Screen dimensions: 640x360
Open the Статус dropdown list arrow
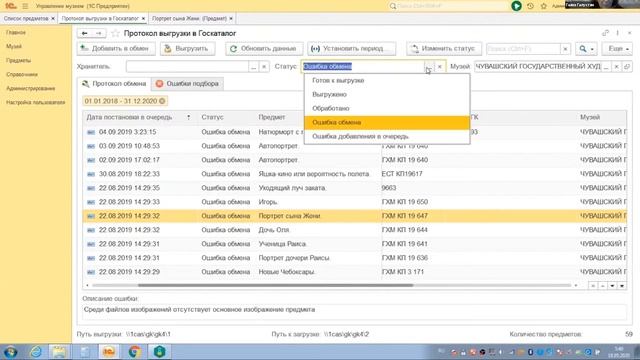tap(429, 67)
